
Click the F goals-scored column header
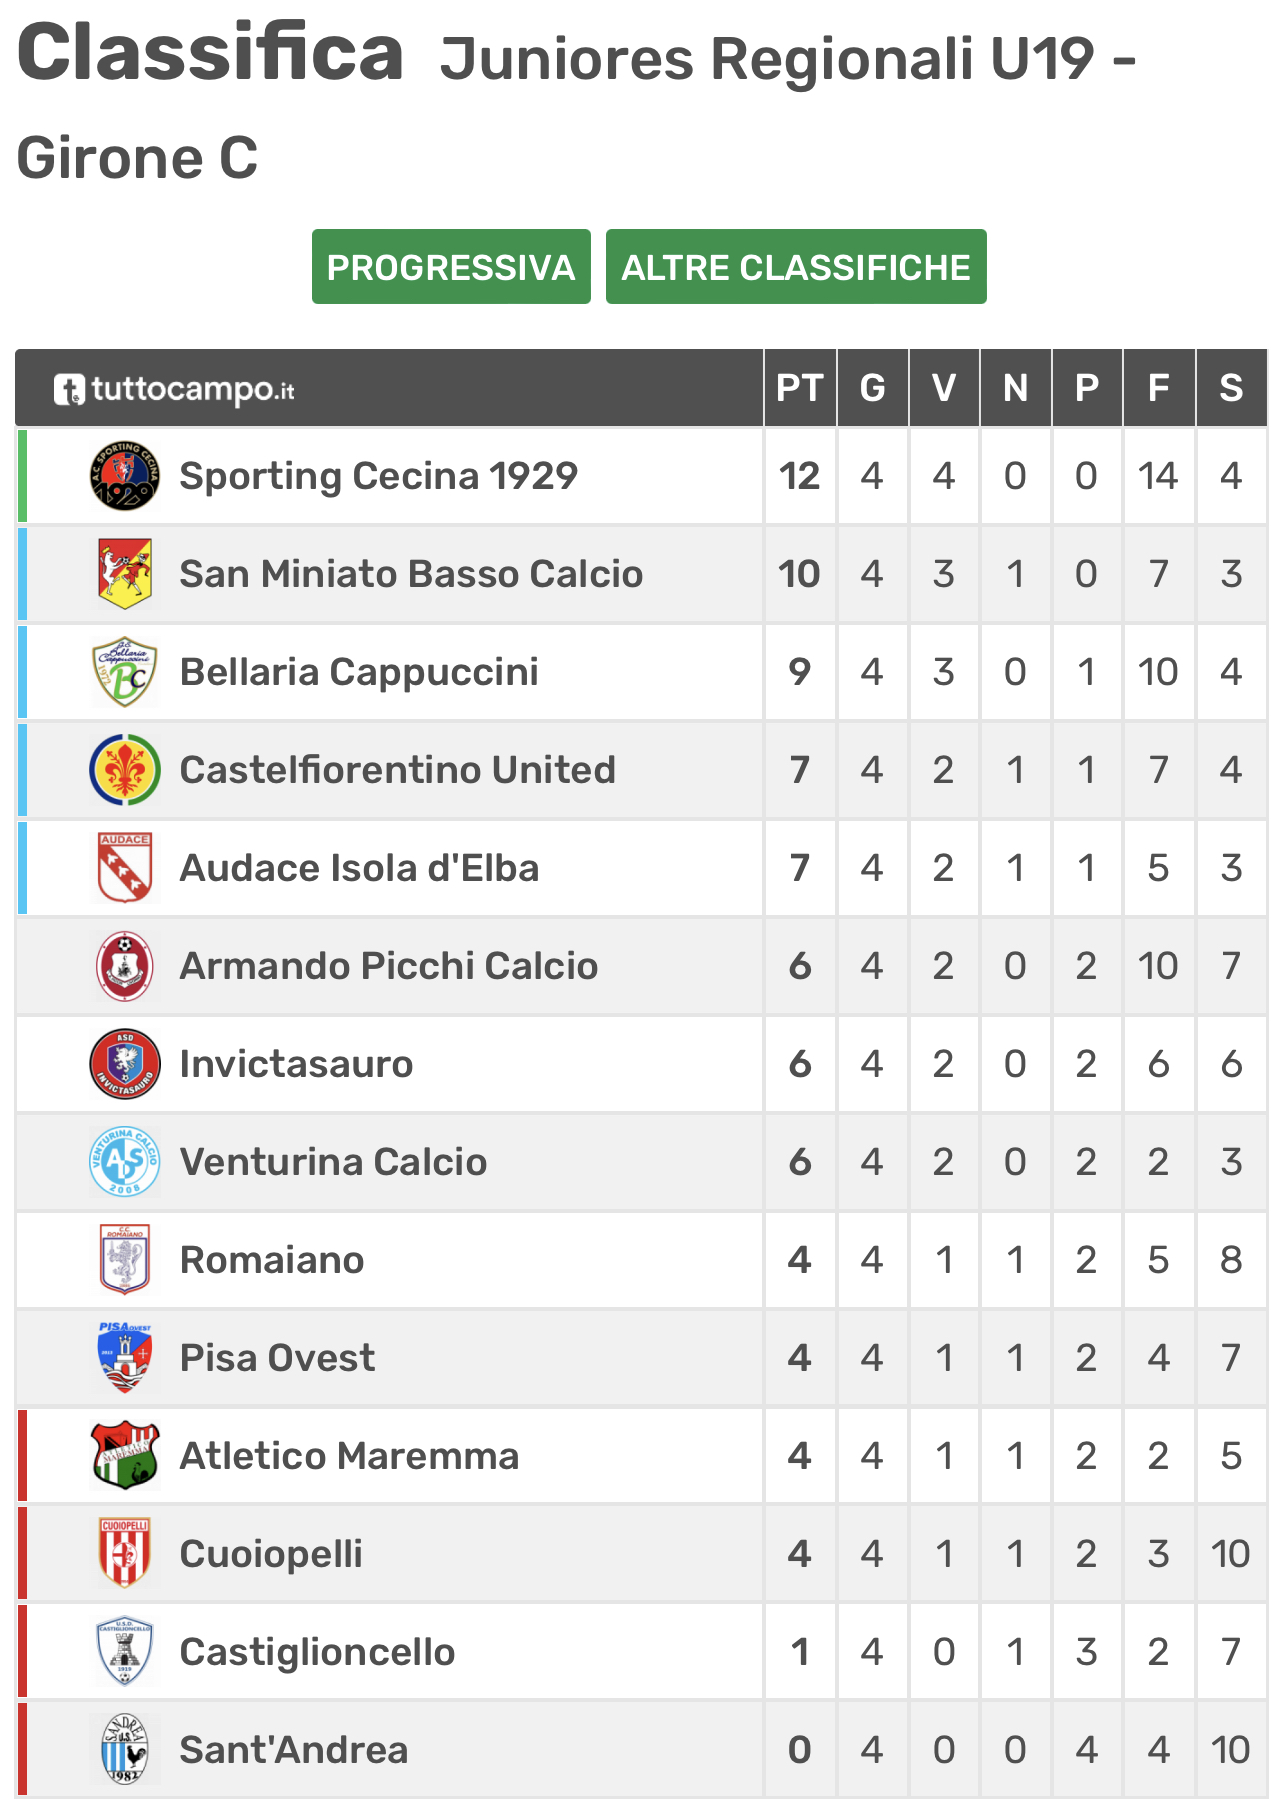(1159, 388)
